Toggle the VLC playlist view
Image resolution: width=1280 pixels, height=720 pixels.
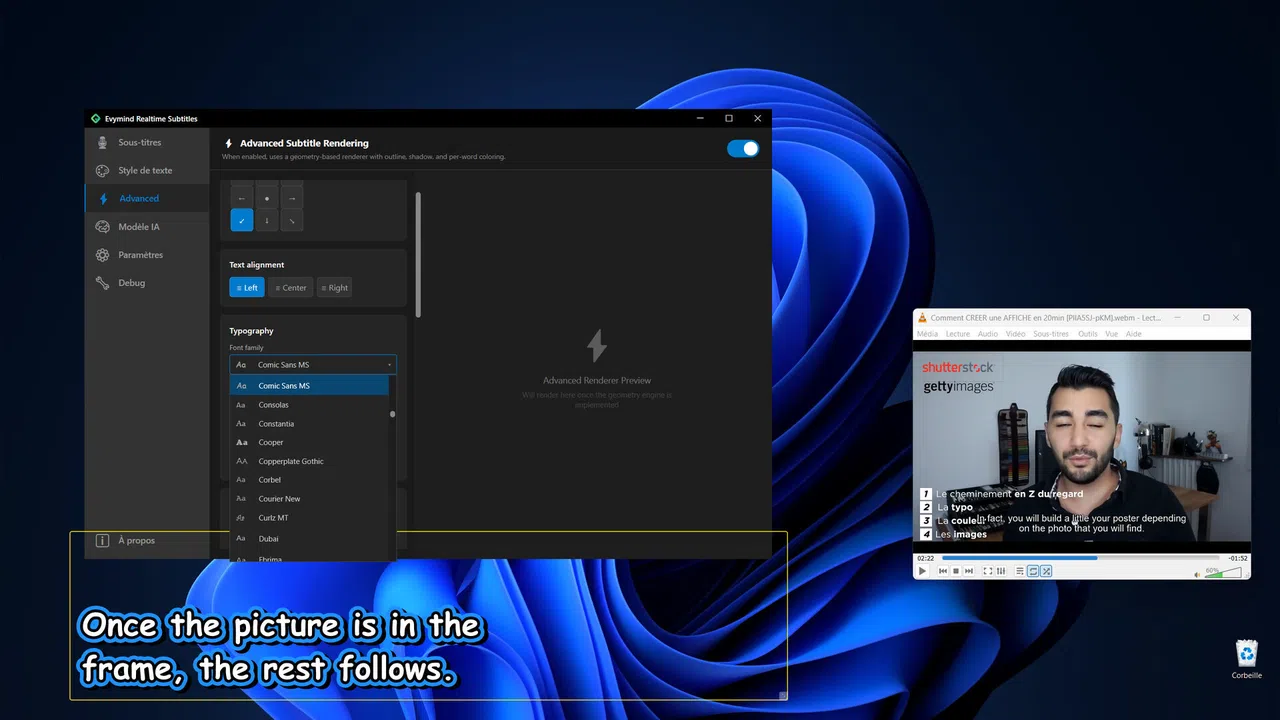point(1020,571)
